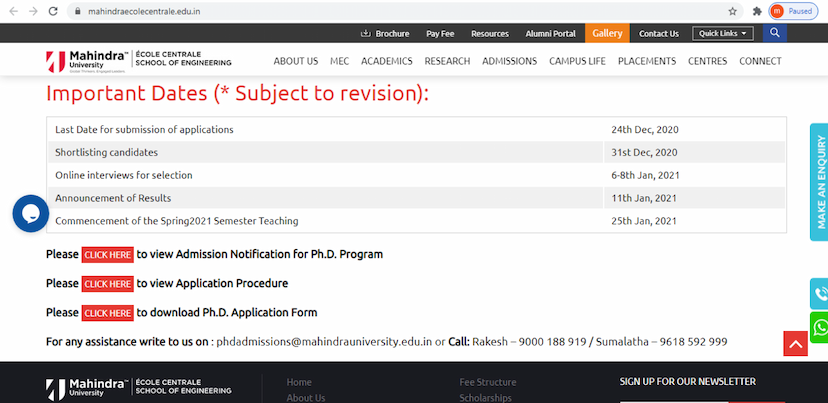Expand the Quick Links dropdown
828x403 pixels.
click(723, 33)
